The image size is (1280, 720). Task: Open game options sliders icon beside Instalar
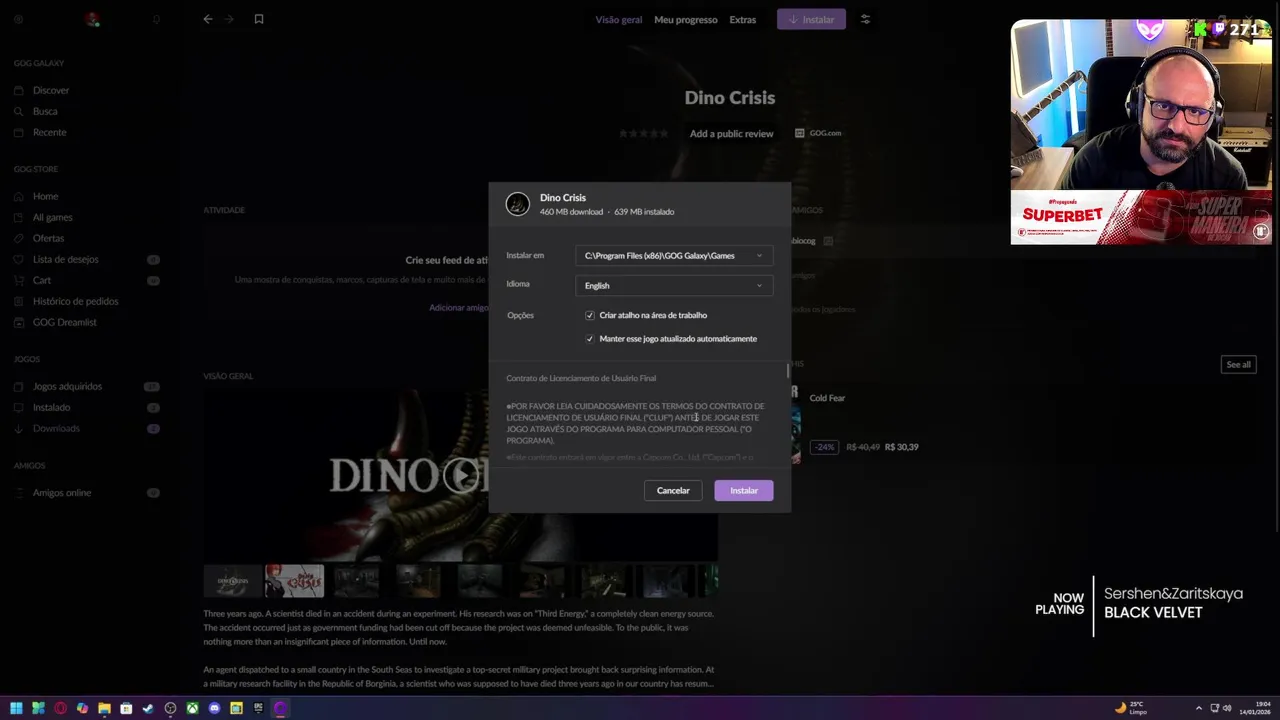tap(866, 19)
